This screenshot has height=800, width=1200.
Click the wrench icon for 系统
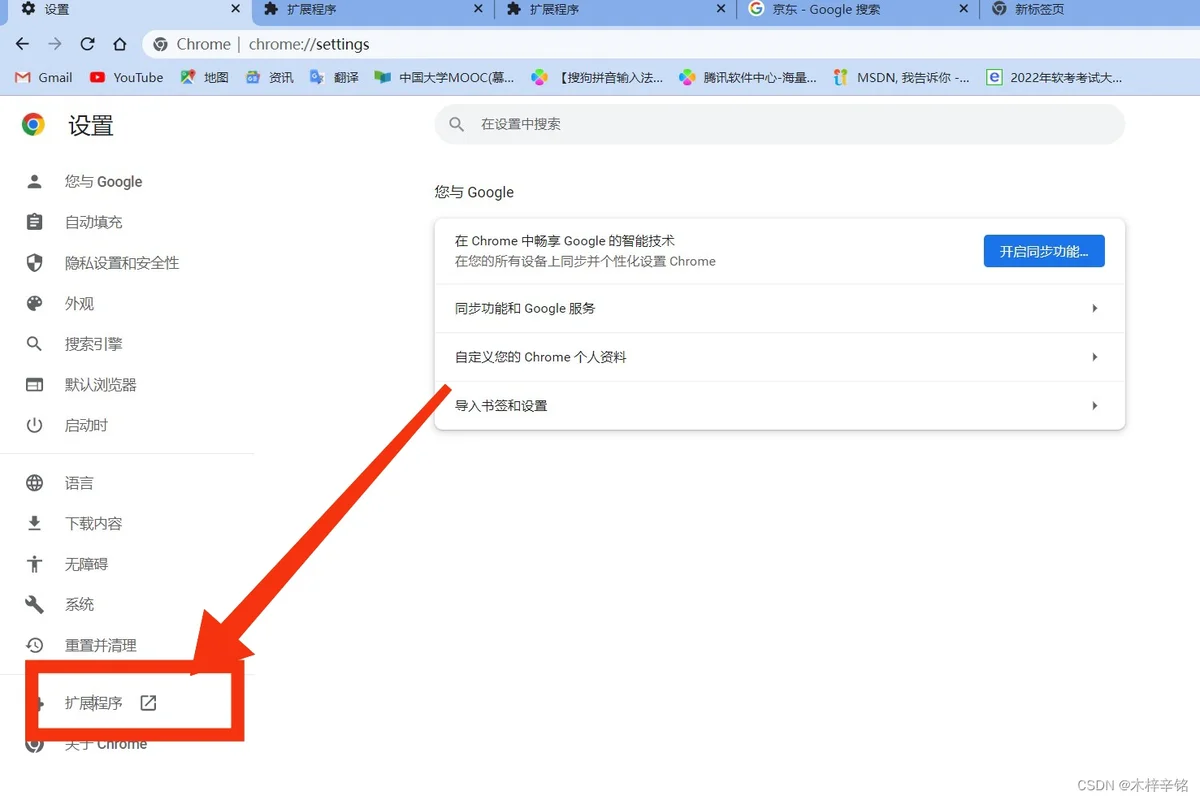pos(35,605)
